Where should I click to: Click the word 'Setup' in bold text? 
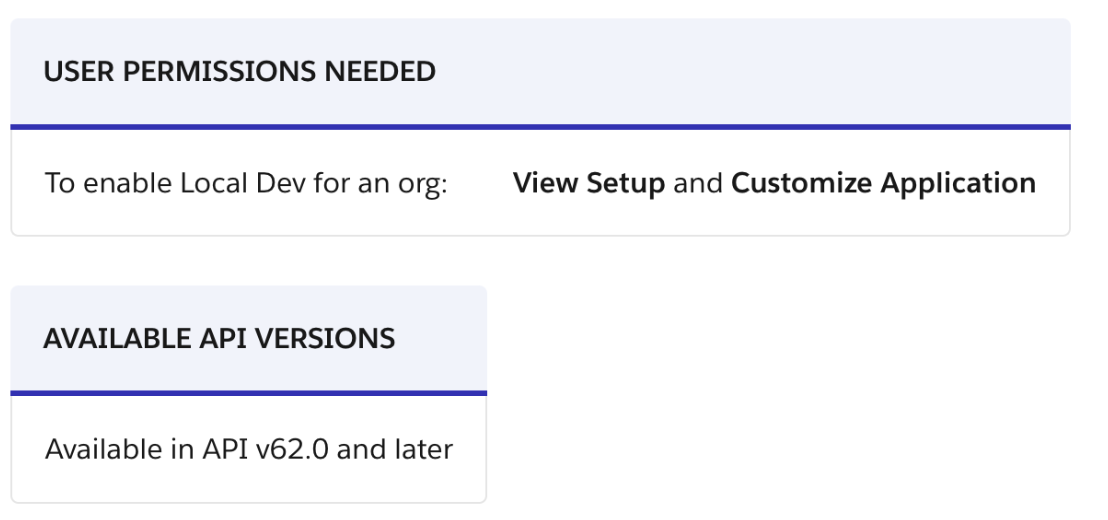pyautogui.click(x=625, y=184)
